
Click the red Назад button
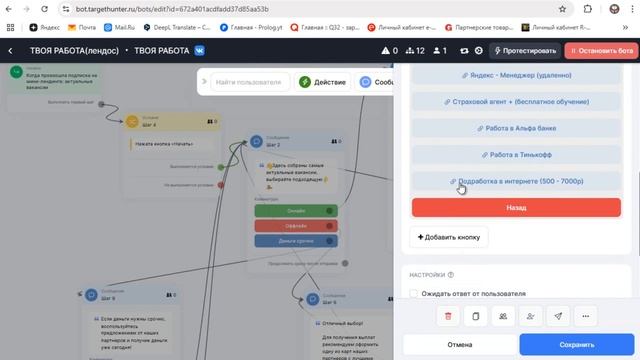[x=516, y=207]
